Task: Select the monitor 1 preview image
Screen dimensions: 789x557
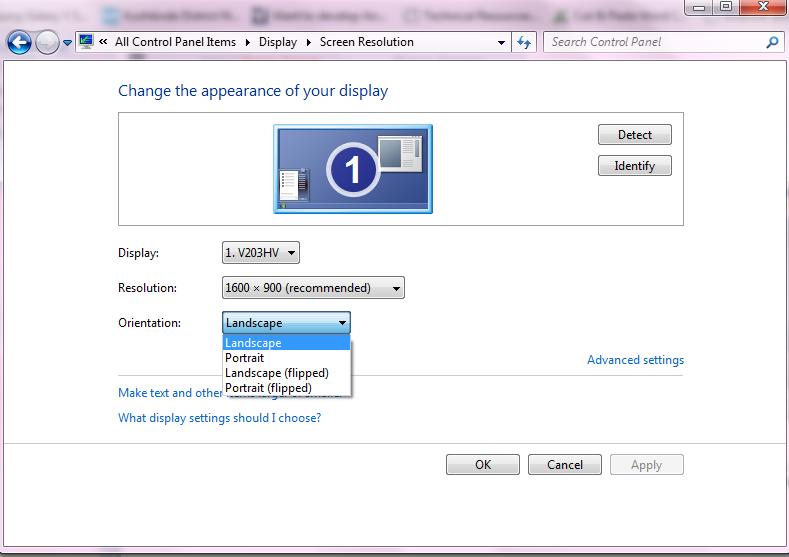Action: (352, 169)
